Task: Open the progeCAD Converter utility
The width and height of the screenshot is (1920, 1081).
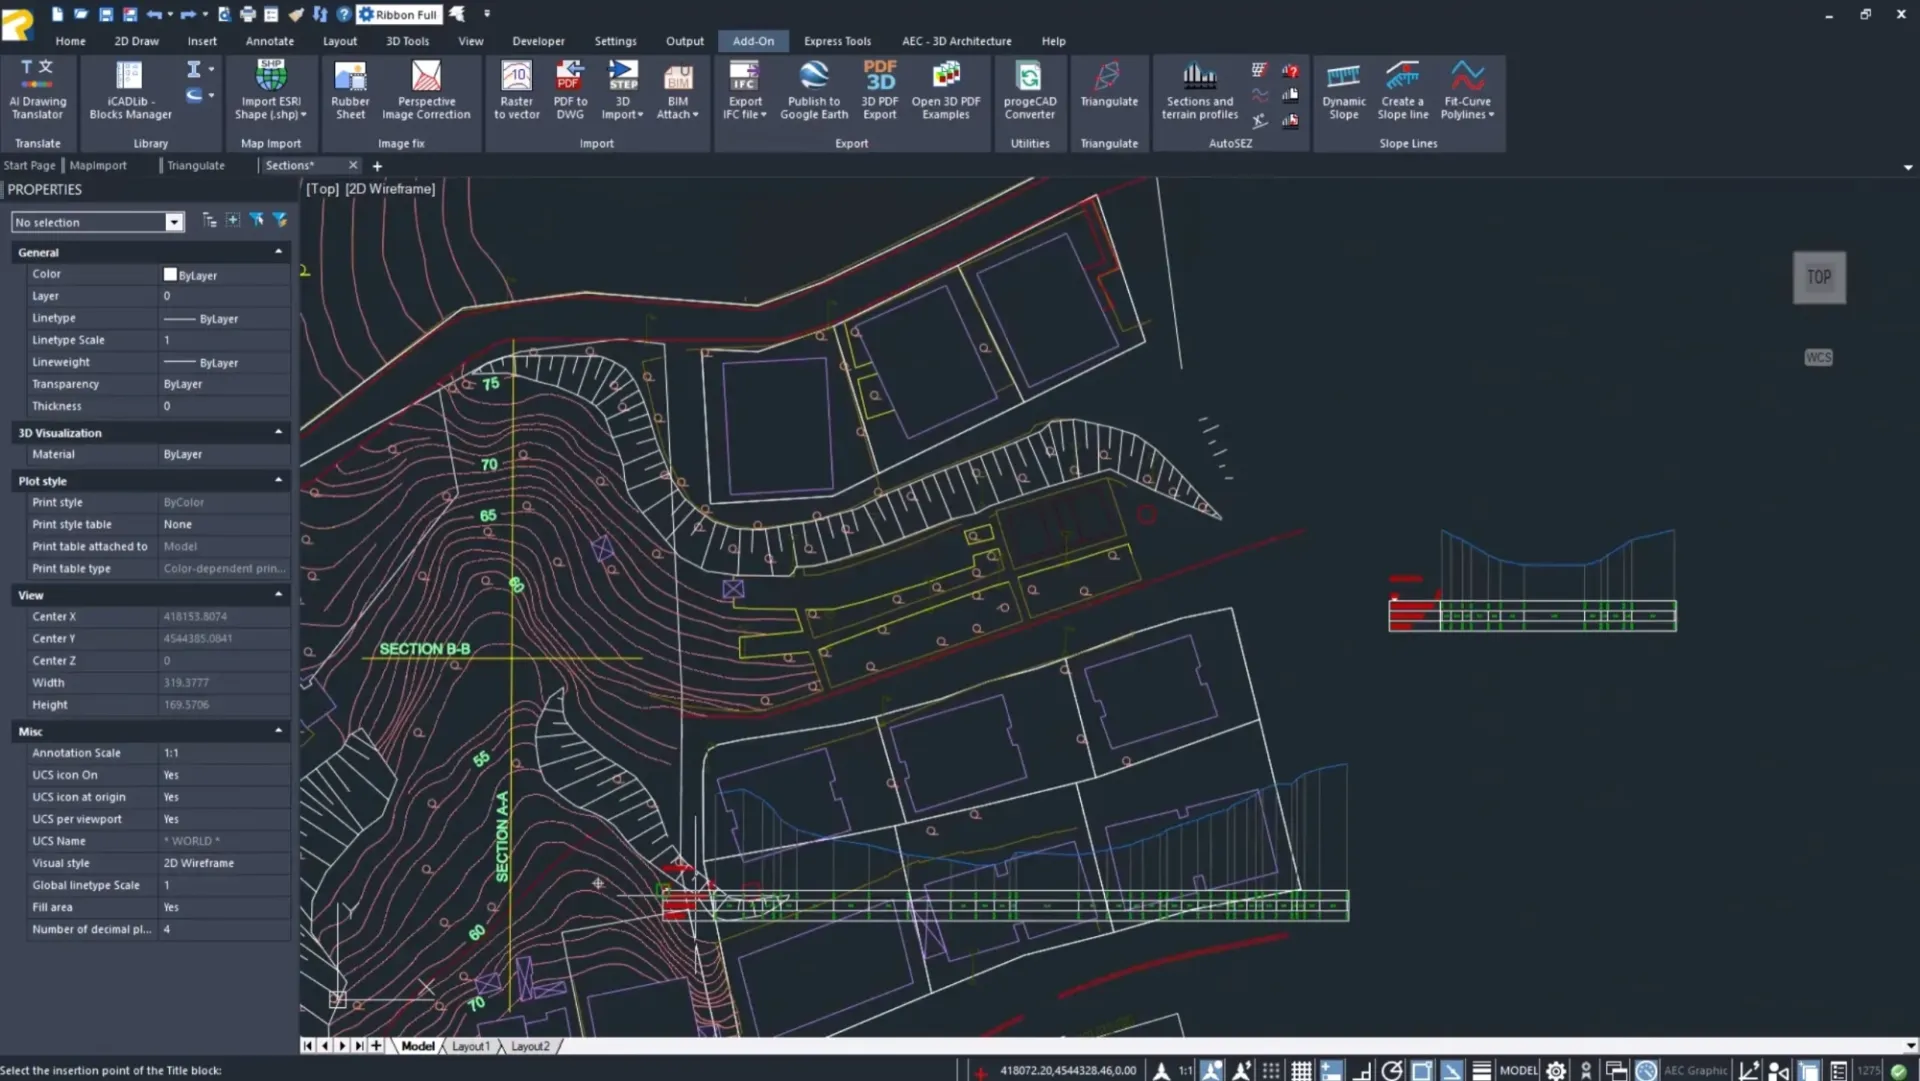Action: tap(1029, 90)
